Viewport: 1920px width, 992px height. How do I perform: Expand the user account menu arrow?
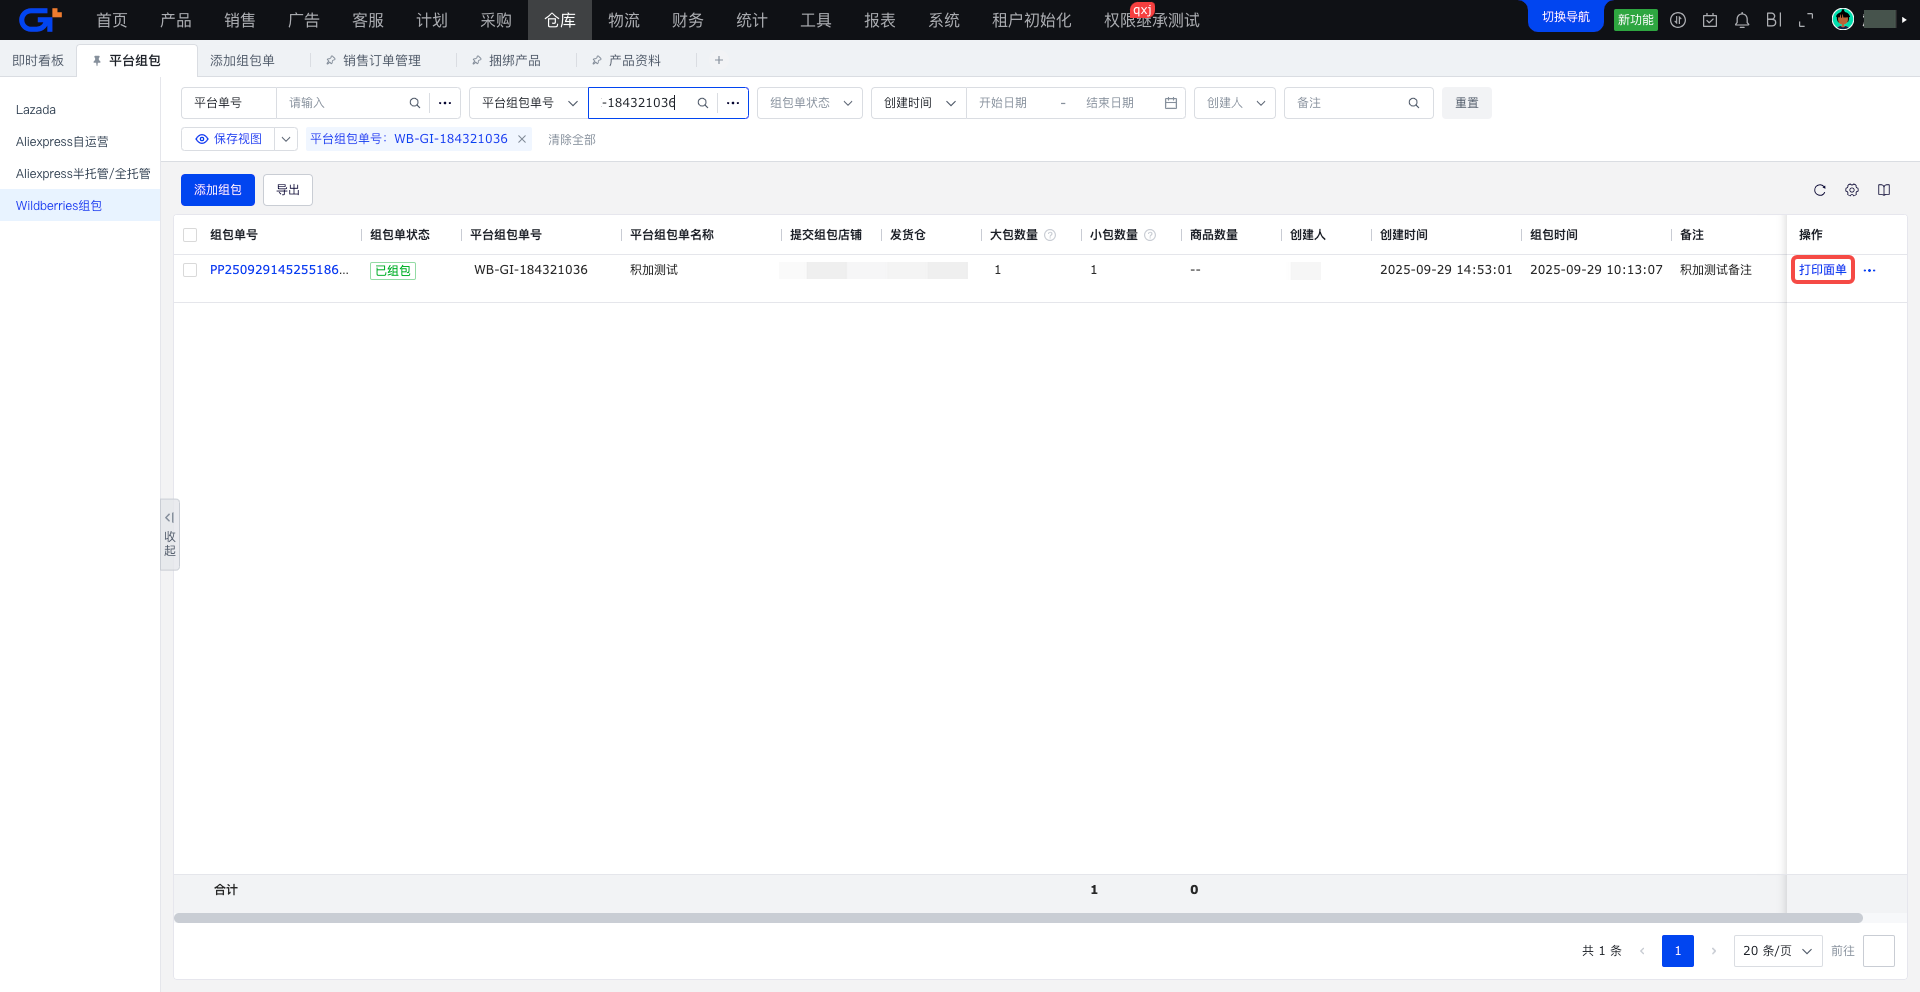(1904, 20)
